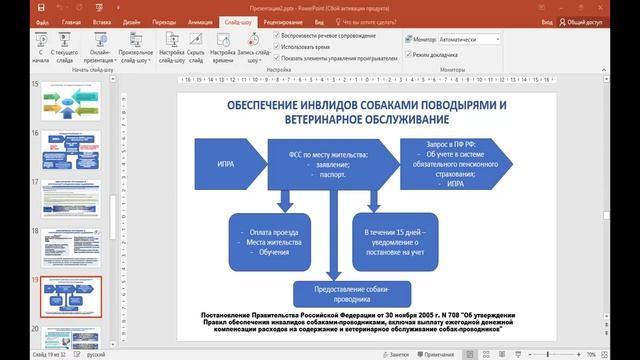Select slide 16 thumbnail
Viewport: 640px width, 360px height.
[71, 150]
